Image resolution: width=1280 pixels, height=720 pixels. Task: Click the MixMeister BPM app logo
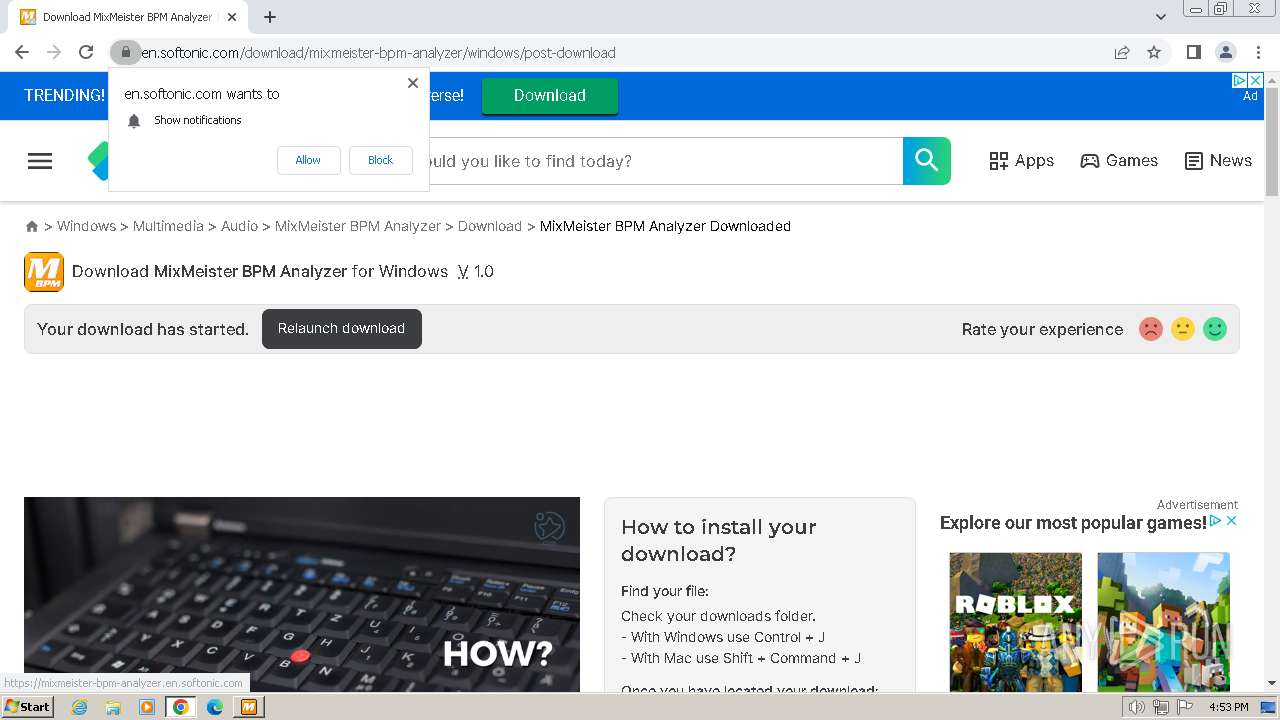point(44,272)
